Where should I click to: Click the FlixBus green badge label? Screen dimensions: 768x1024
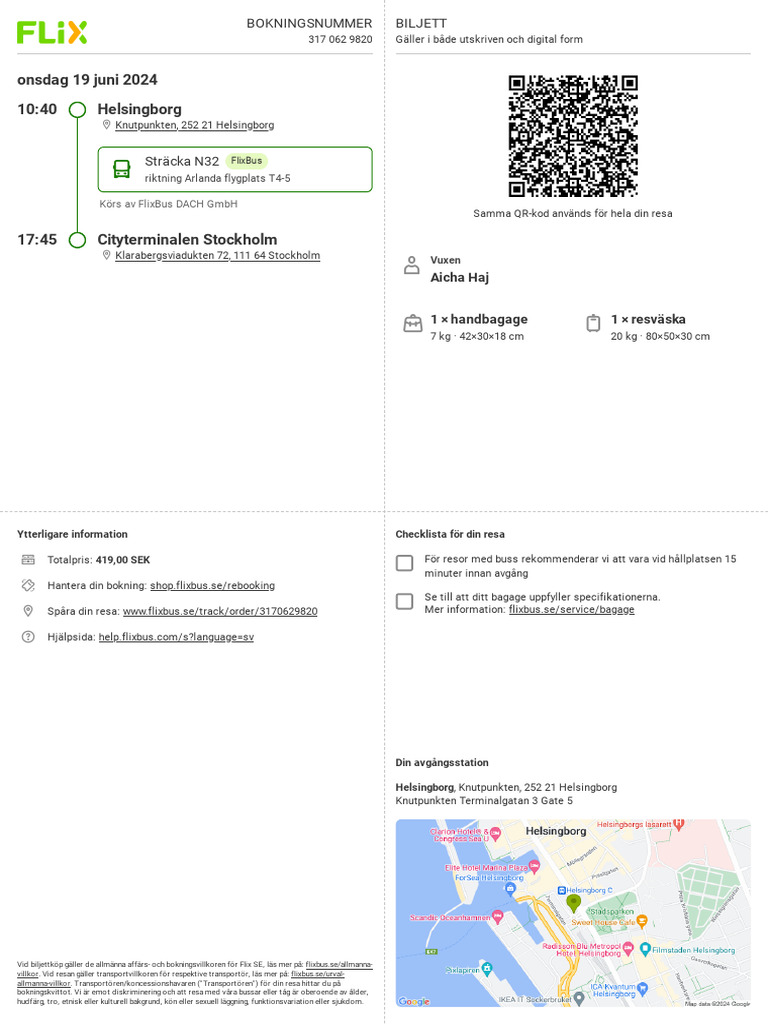point(246,161)
